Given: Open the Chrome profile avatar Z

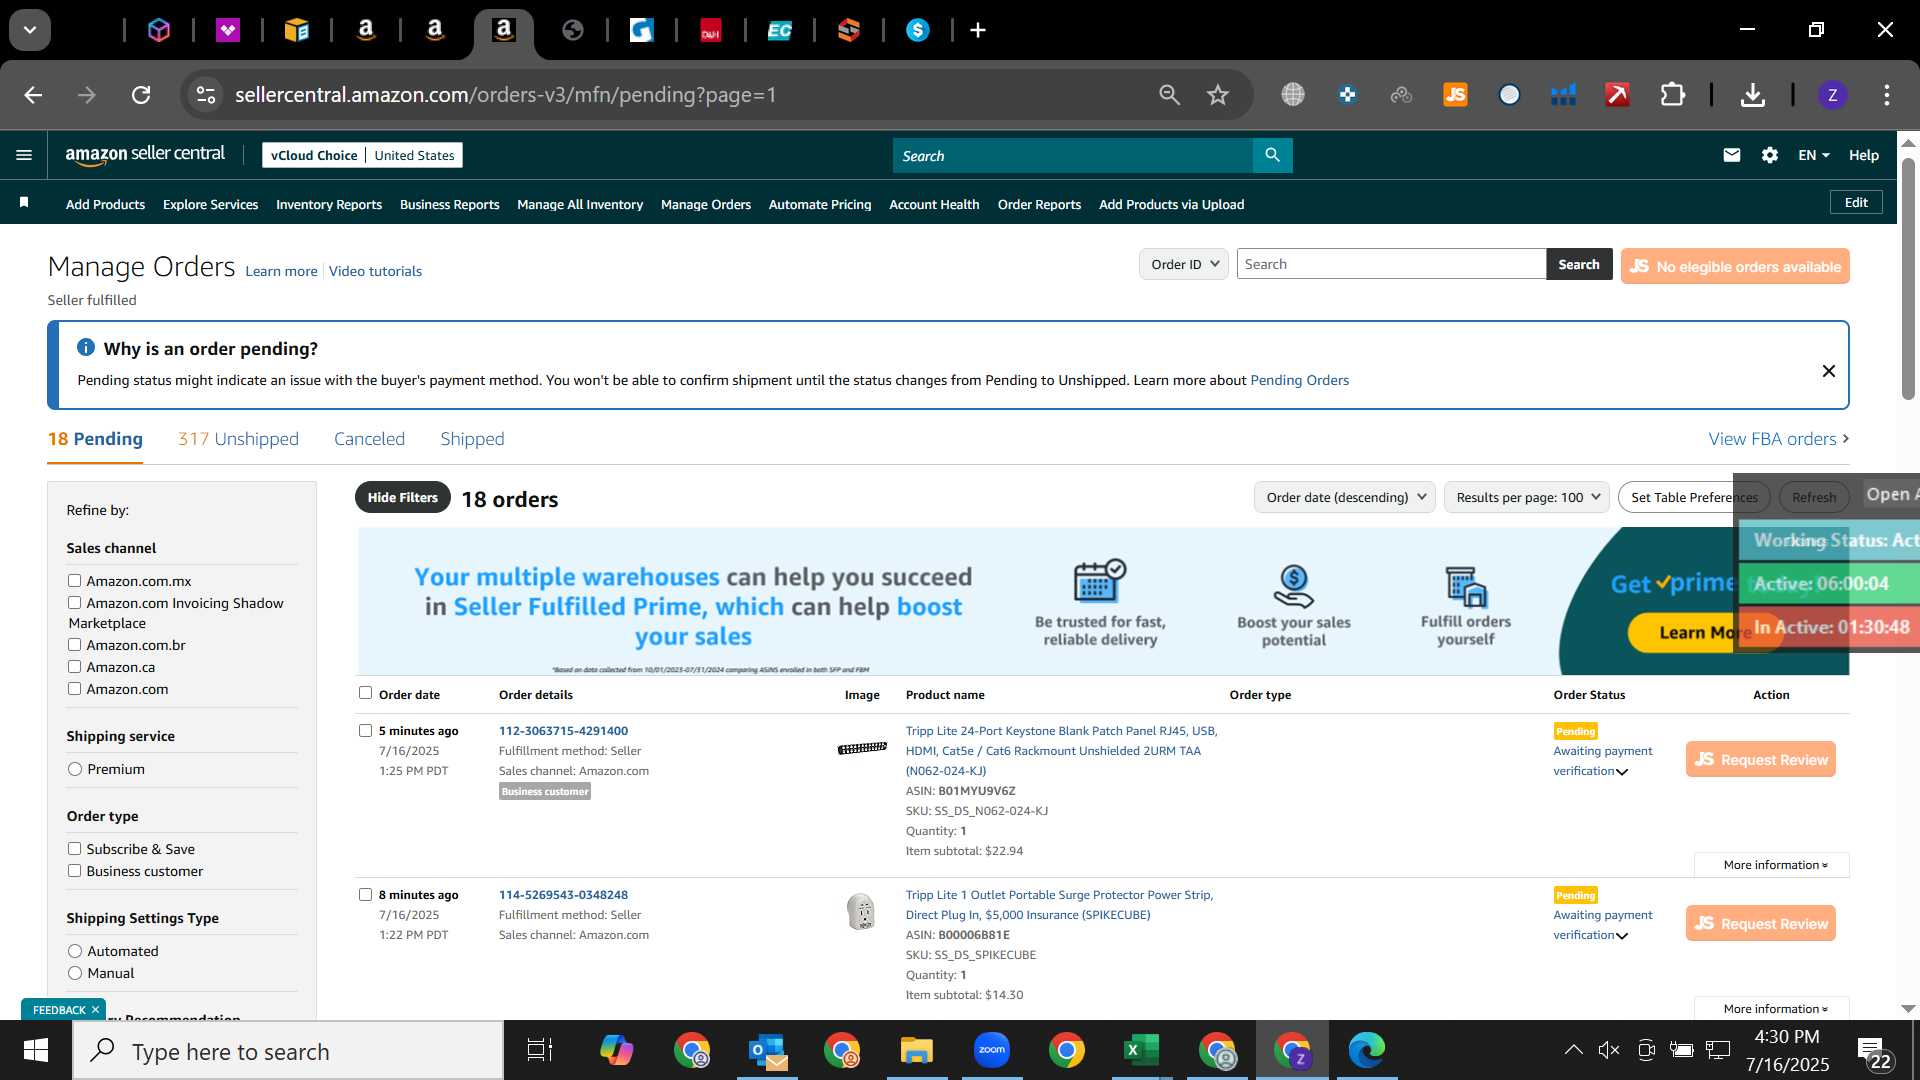Looking at the screenshot, I should pos(1832,95).
